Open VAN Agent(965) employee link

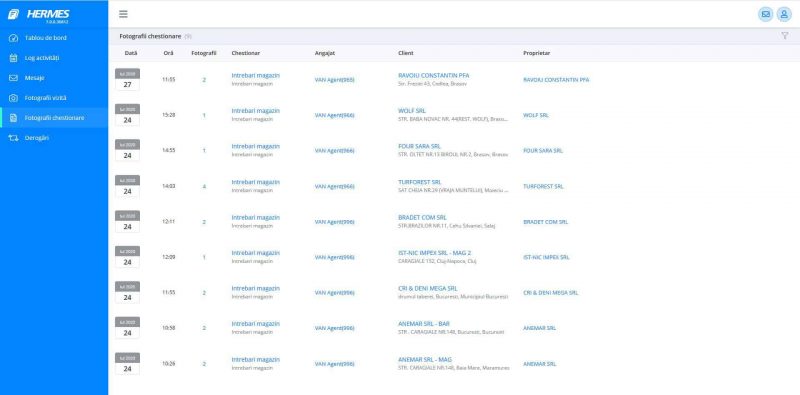335,80
